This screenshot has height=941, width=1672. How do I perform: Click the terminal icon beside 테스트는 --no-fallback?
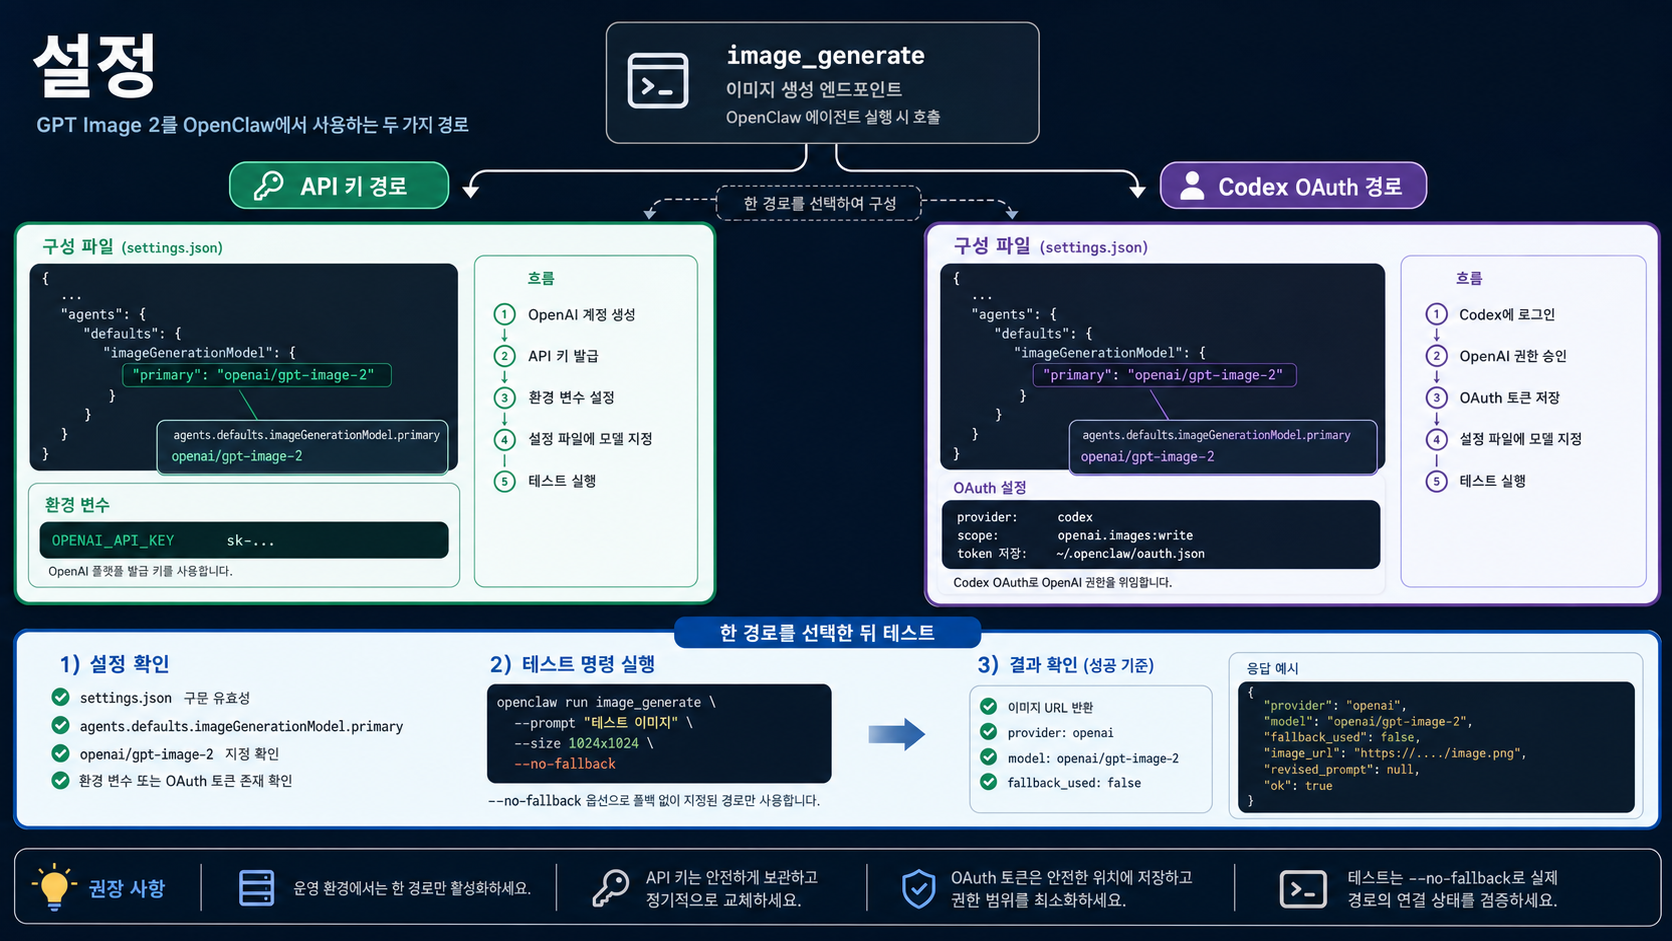(x=1303, y=889)
